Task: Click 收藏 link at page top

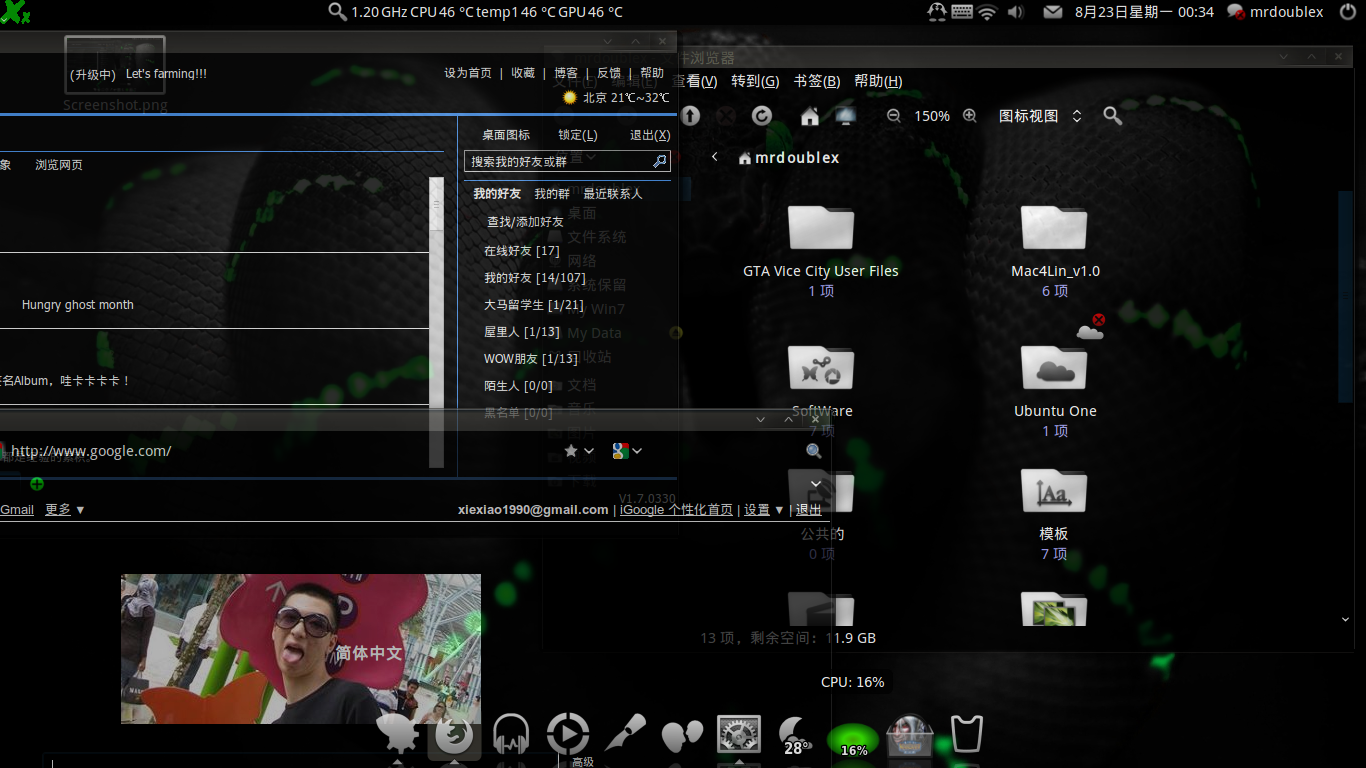Action: [523, 73]
